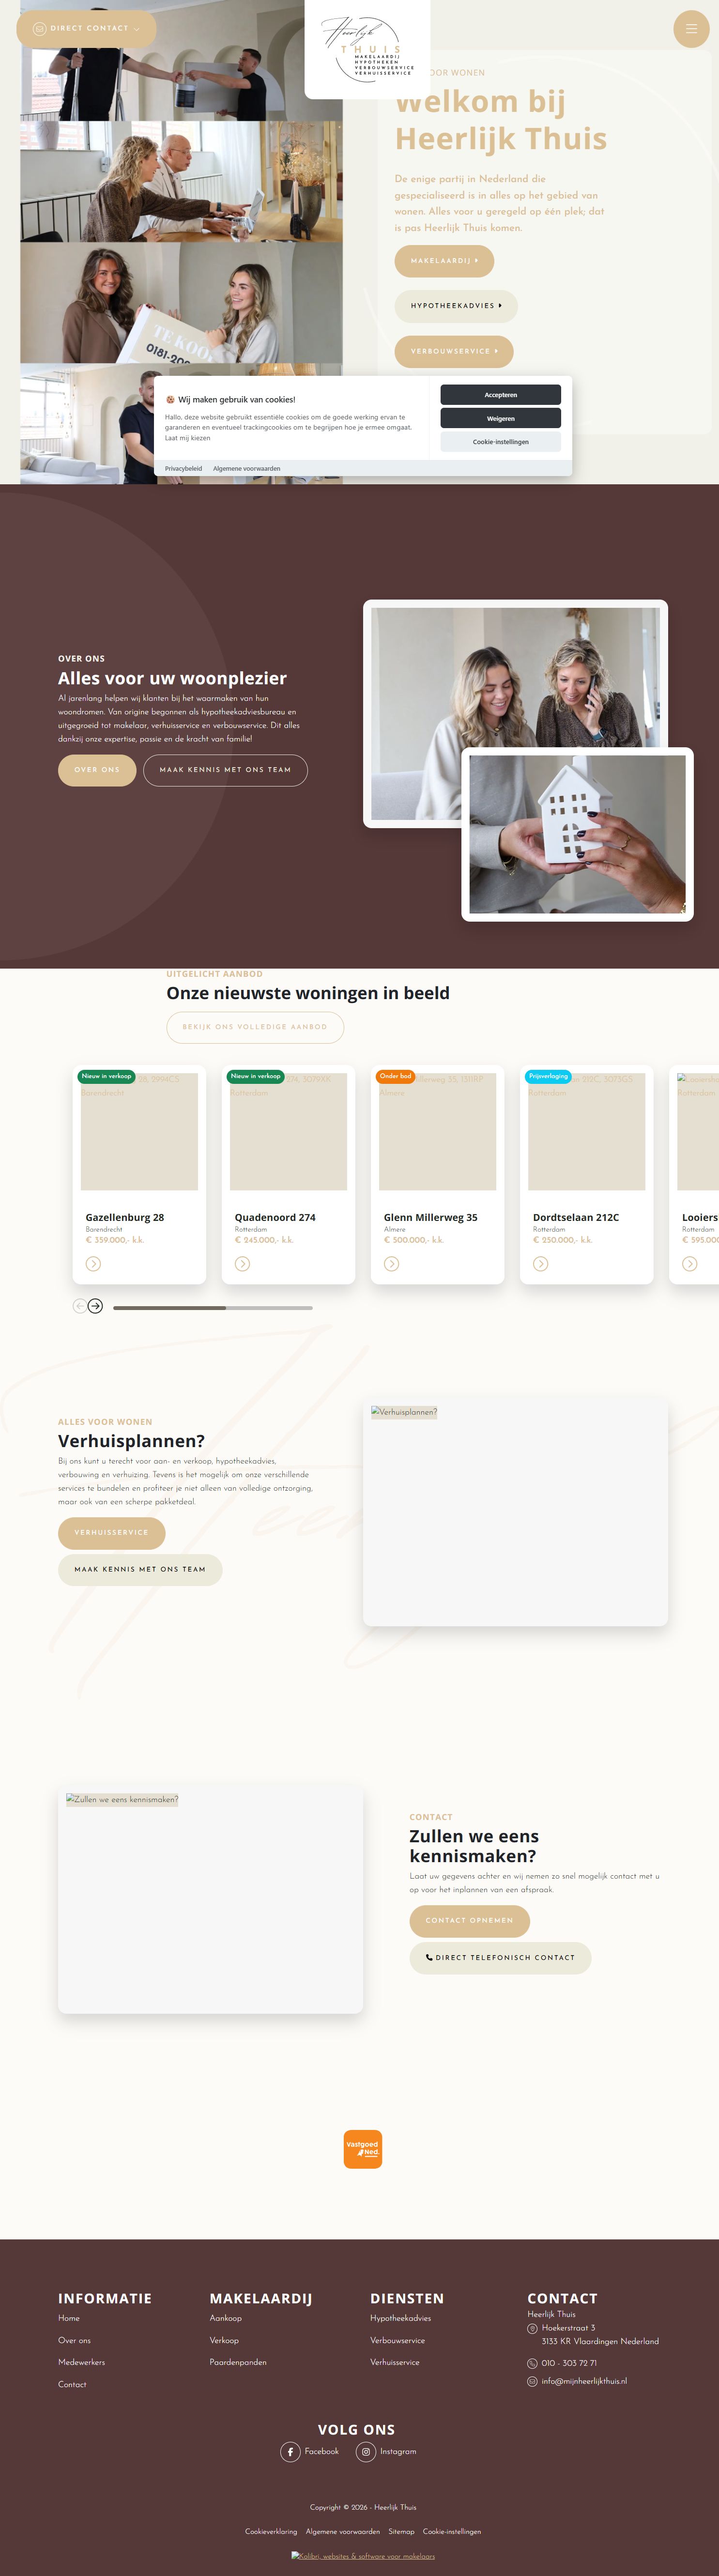The width and height of the screenshot is (719, 2576).
Task: Click the Vastgoed Nederland orange badge
Action: tap(363, 2148)
